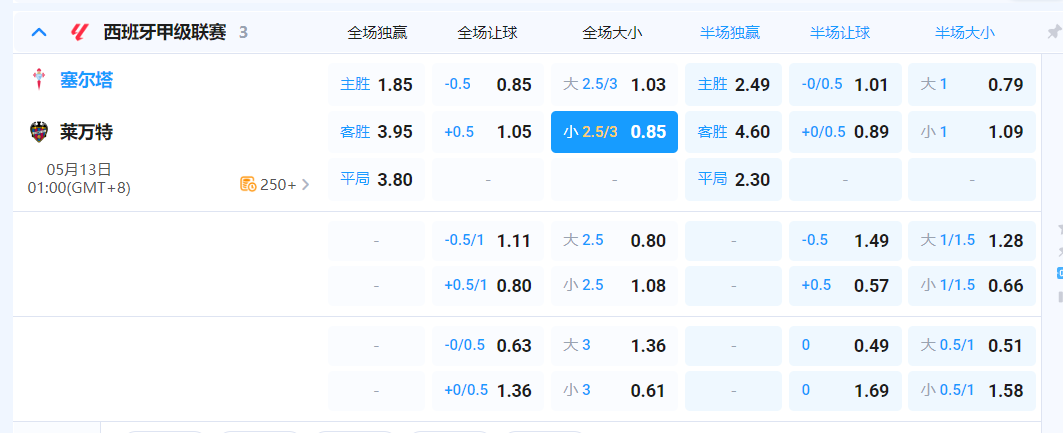This screenshot has width=1063, height=433.
Task: Click the match count 3 badge
Action: 243,33
